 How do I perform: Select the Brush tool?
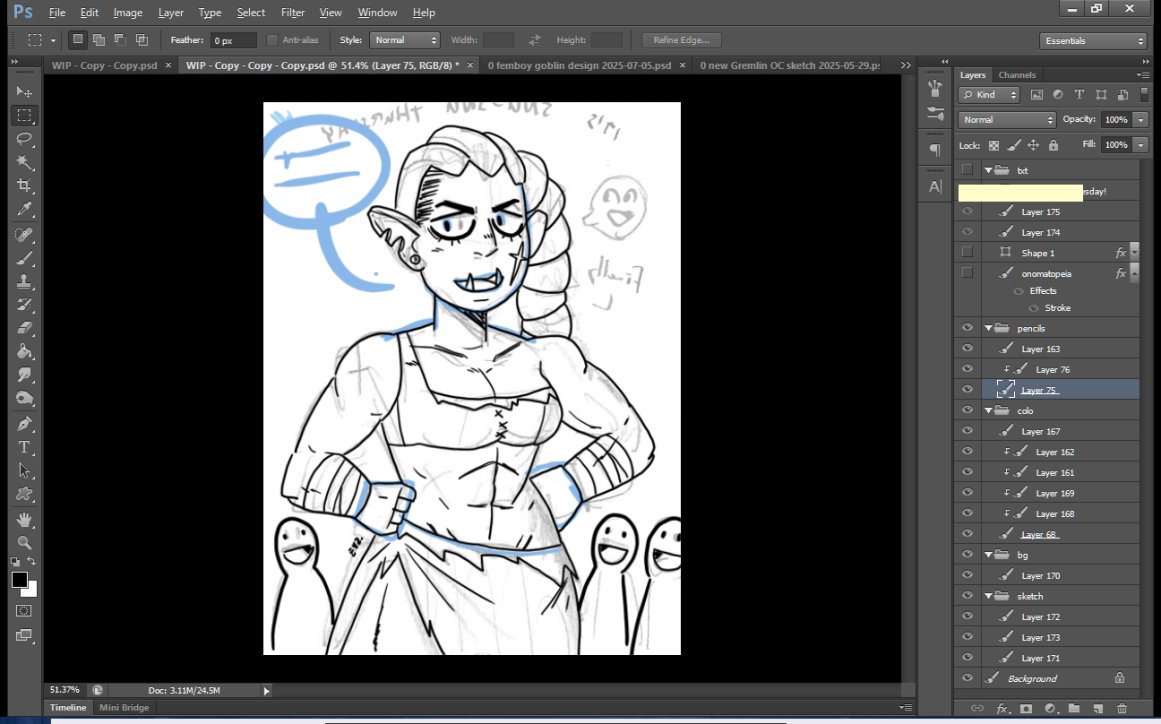click(24, 258)
